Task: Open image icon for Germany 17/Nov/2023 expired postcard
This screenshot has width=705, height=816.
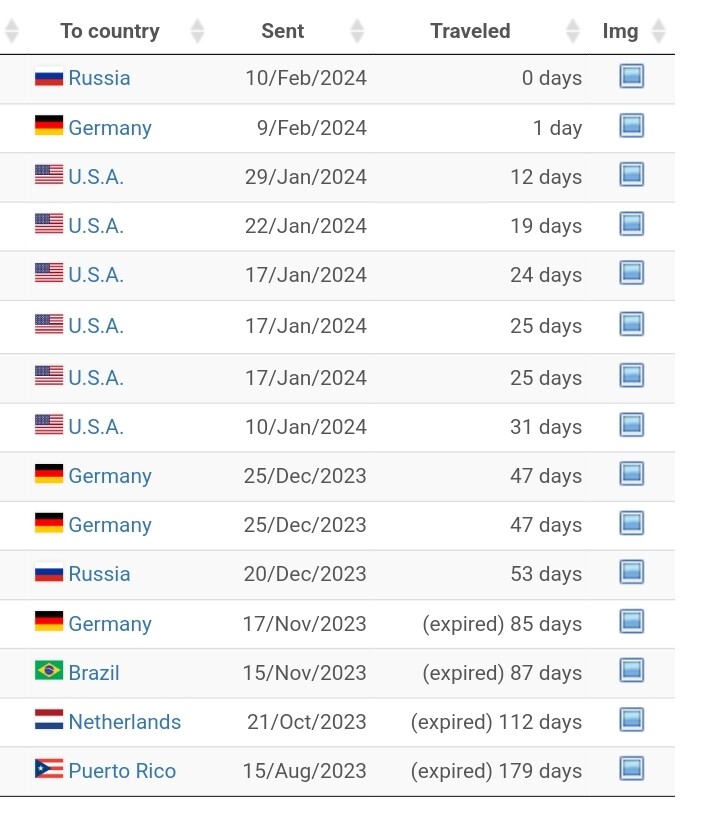Action: 632,622
